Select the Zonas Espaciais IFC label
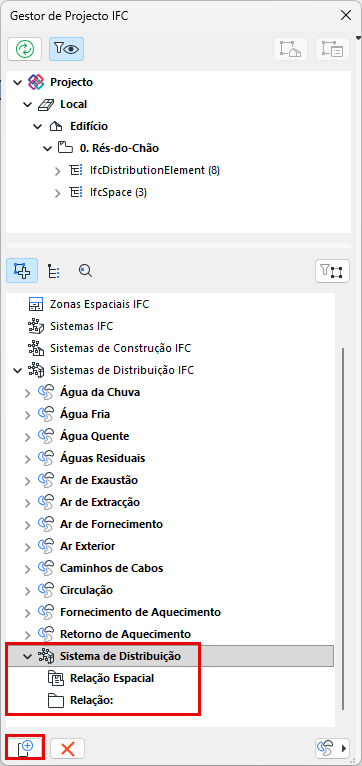This screenshot has width=362, height=766. pos(100,304)
